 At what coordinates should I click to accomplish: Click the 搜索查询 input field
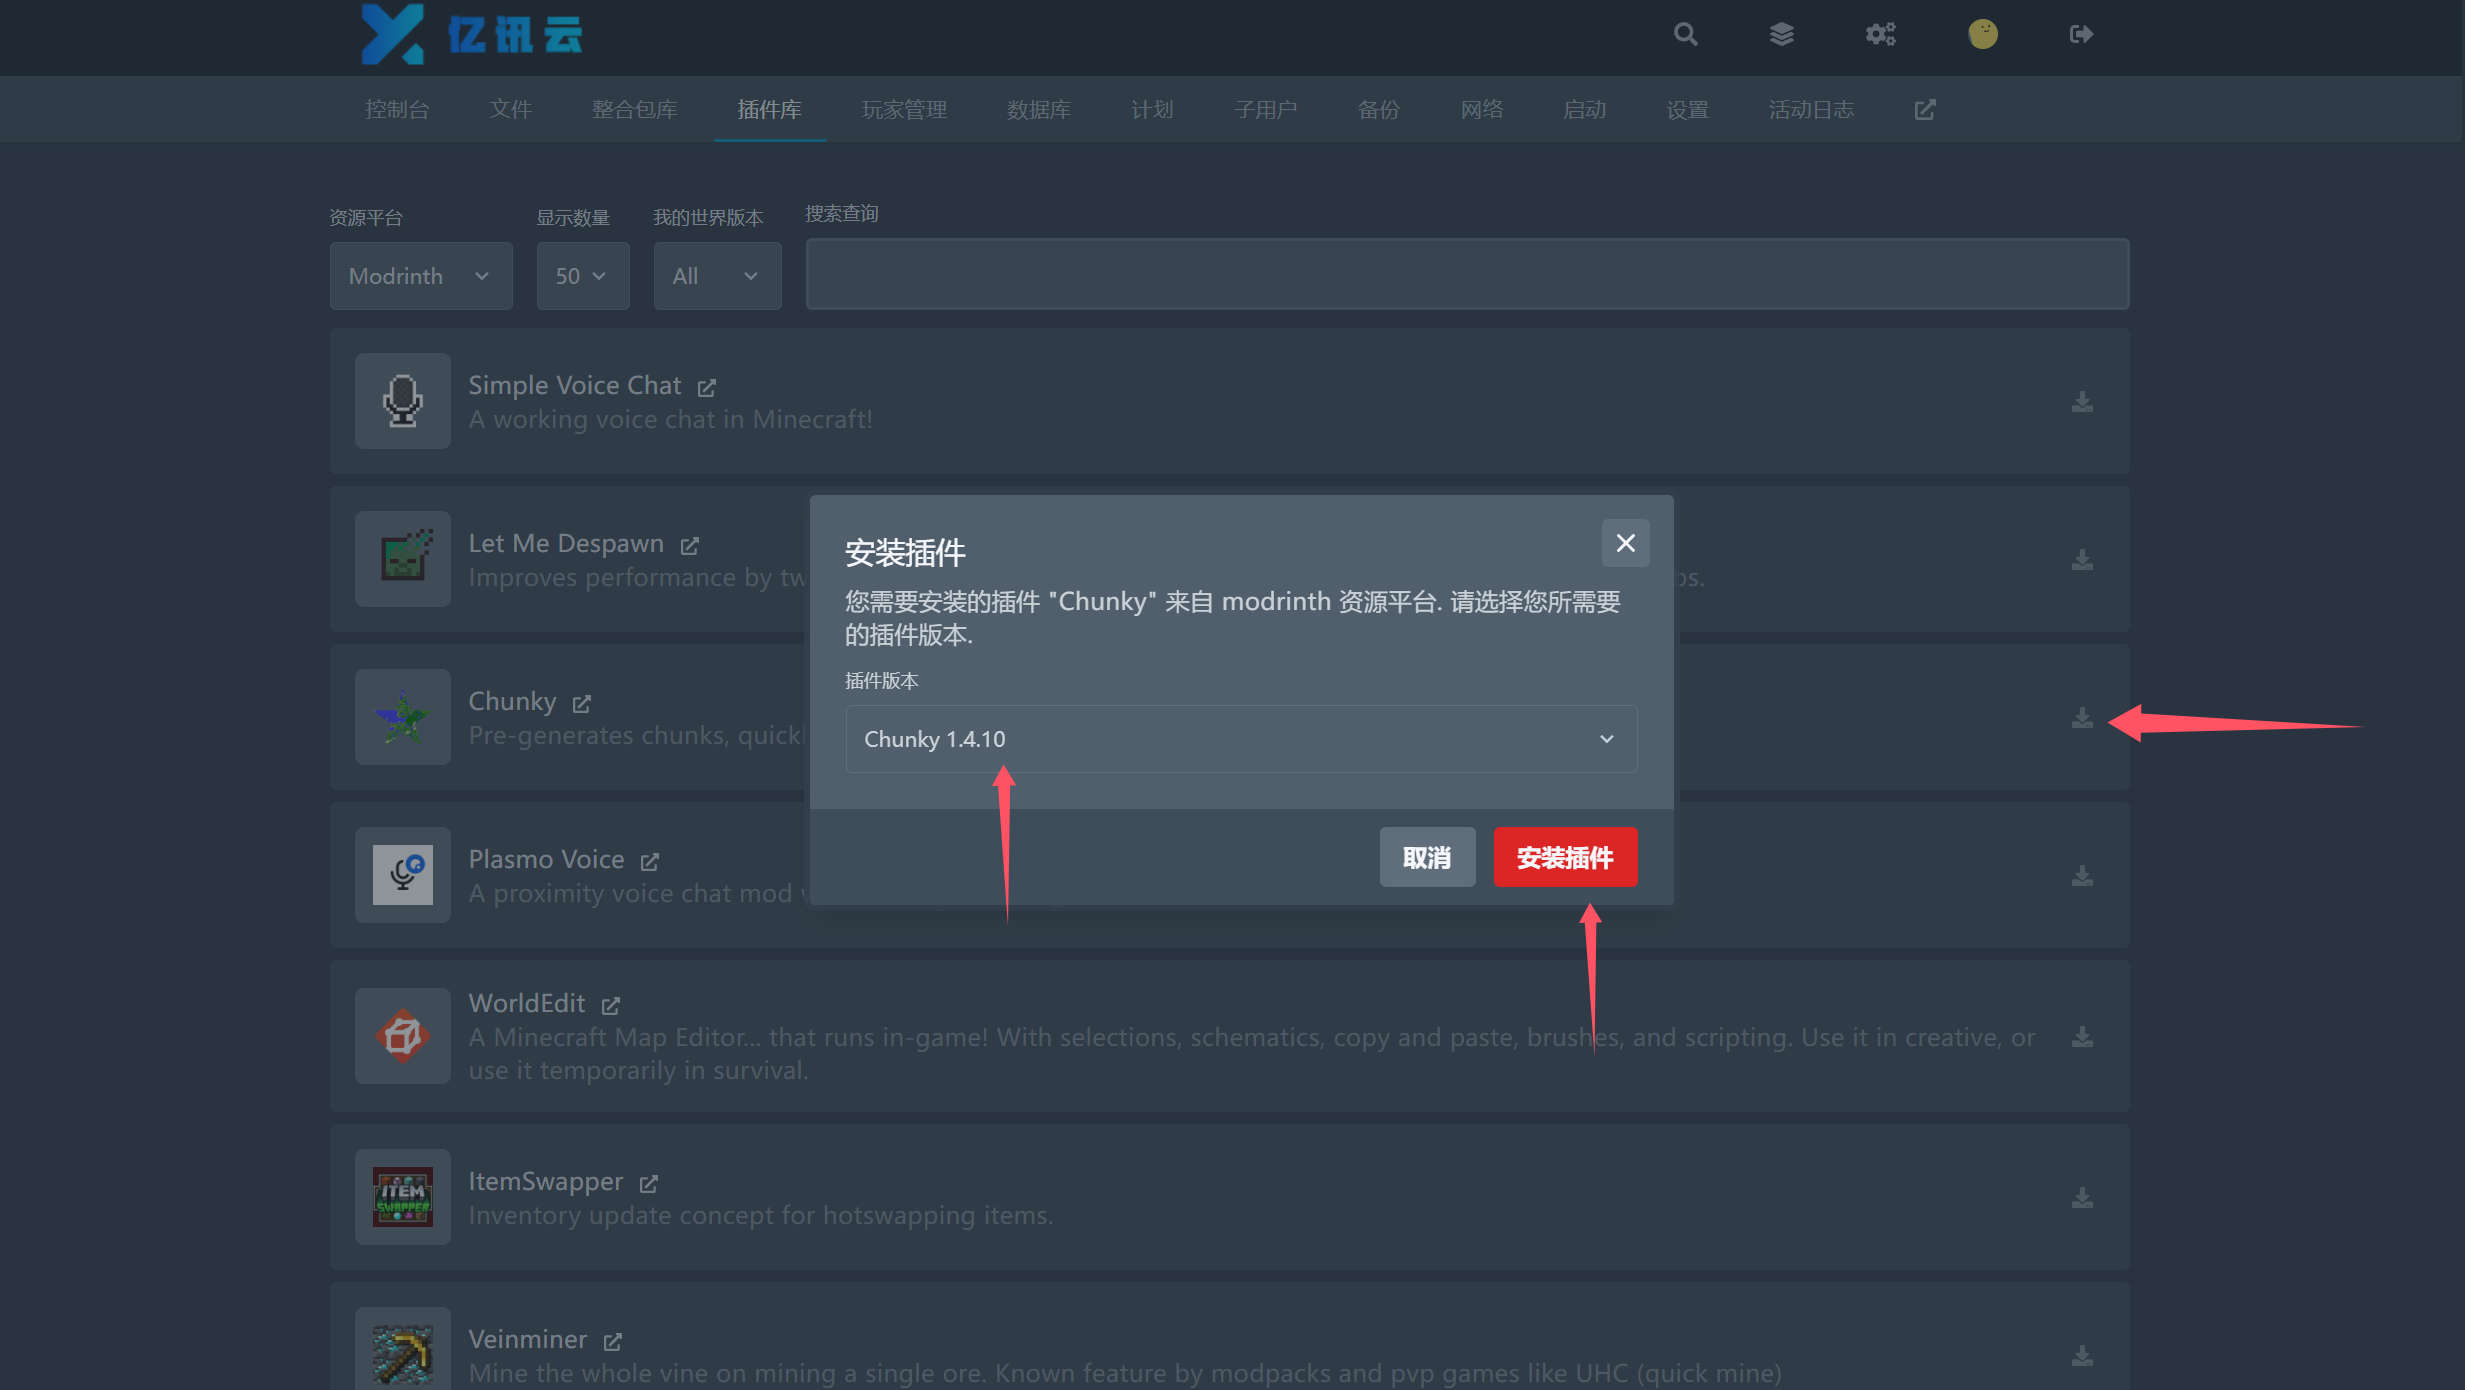pyautogui.click(x=1467, y=274)
